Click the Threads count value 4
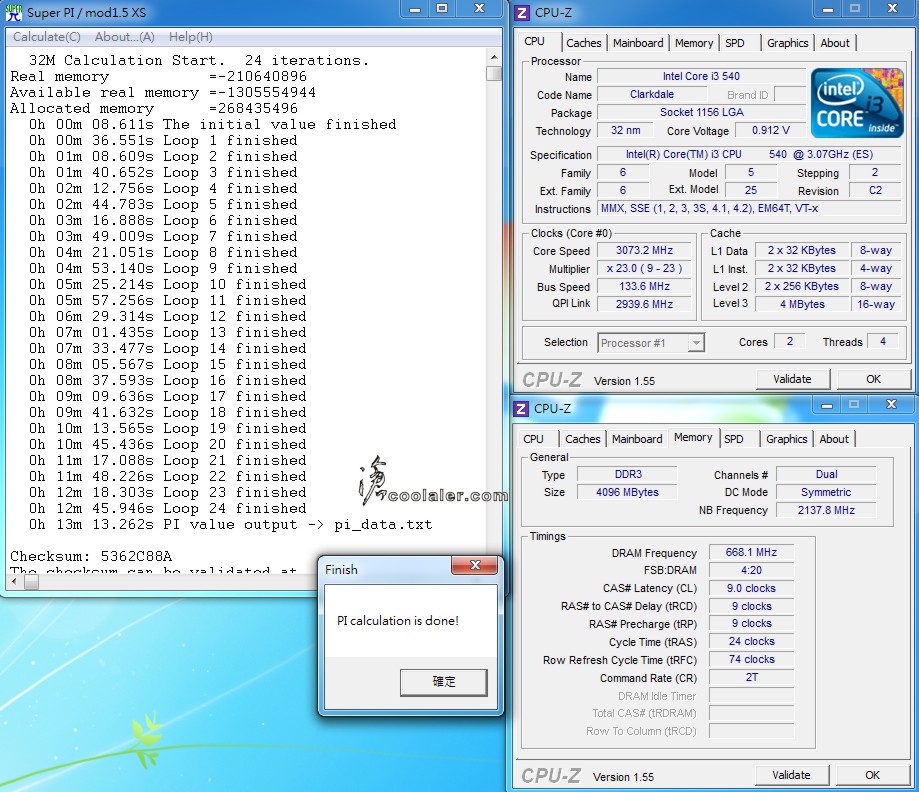 (x=883, y=342)
